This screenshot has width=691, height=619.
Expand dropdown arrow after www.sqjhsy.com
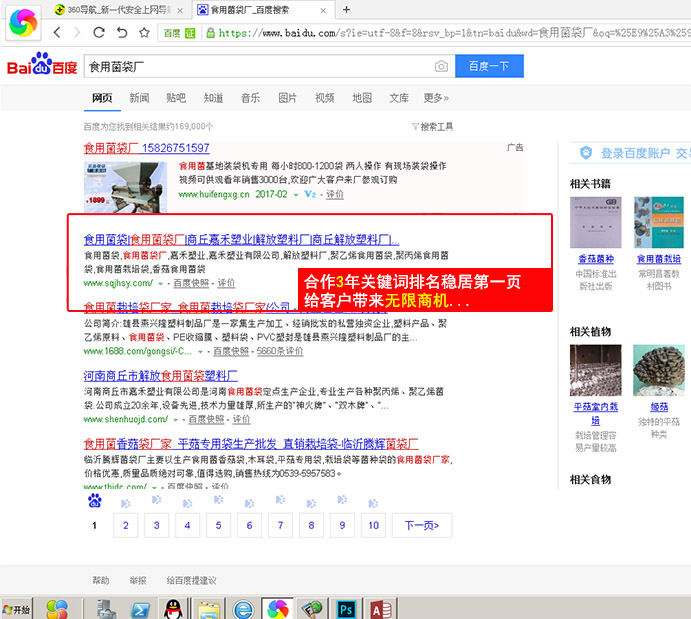click(160, 284)
